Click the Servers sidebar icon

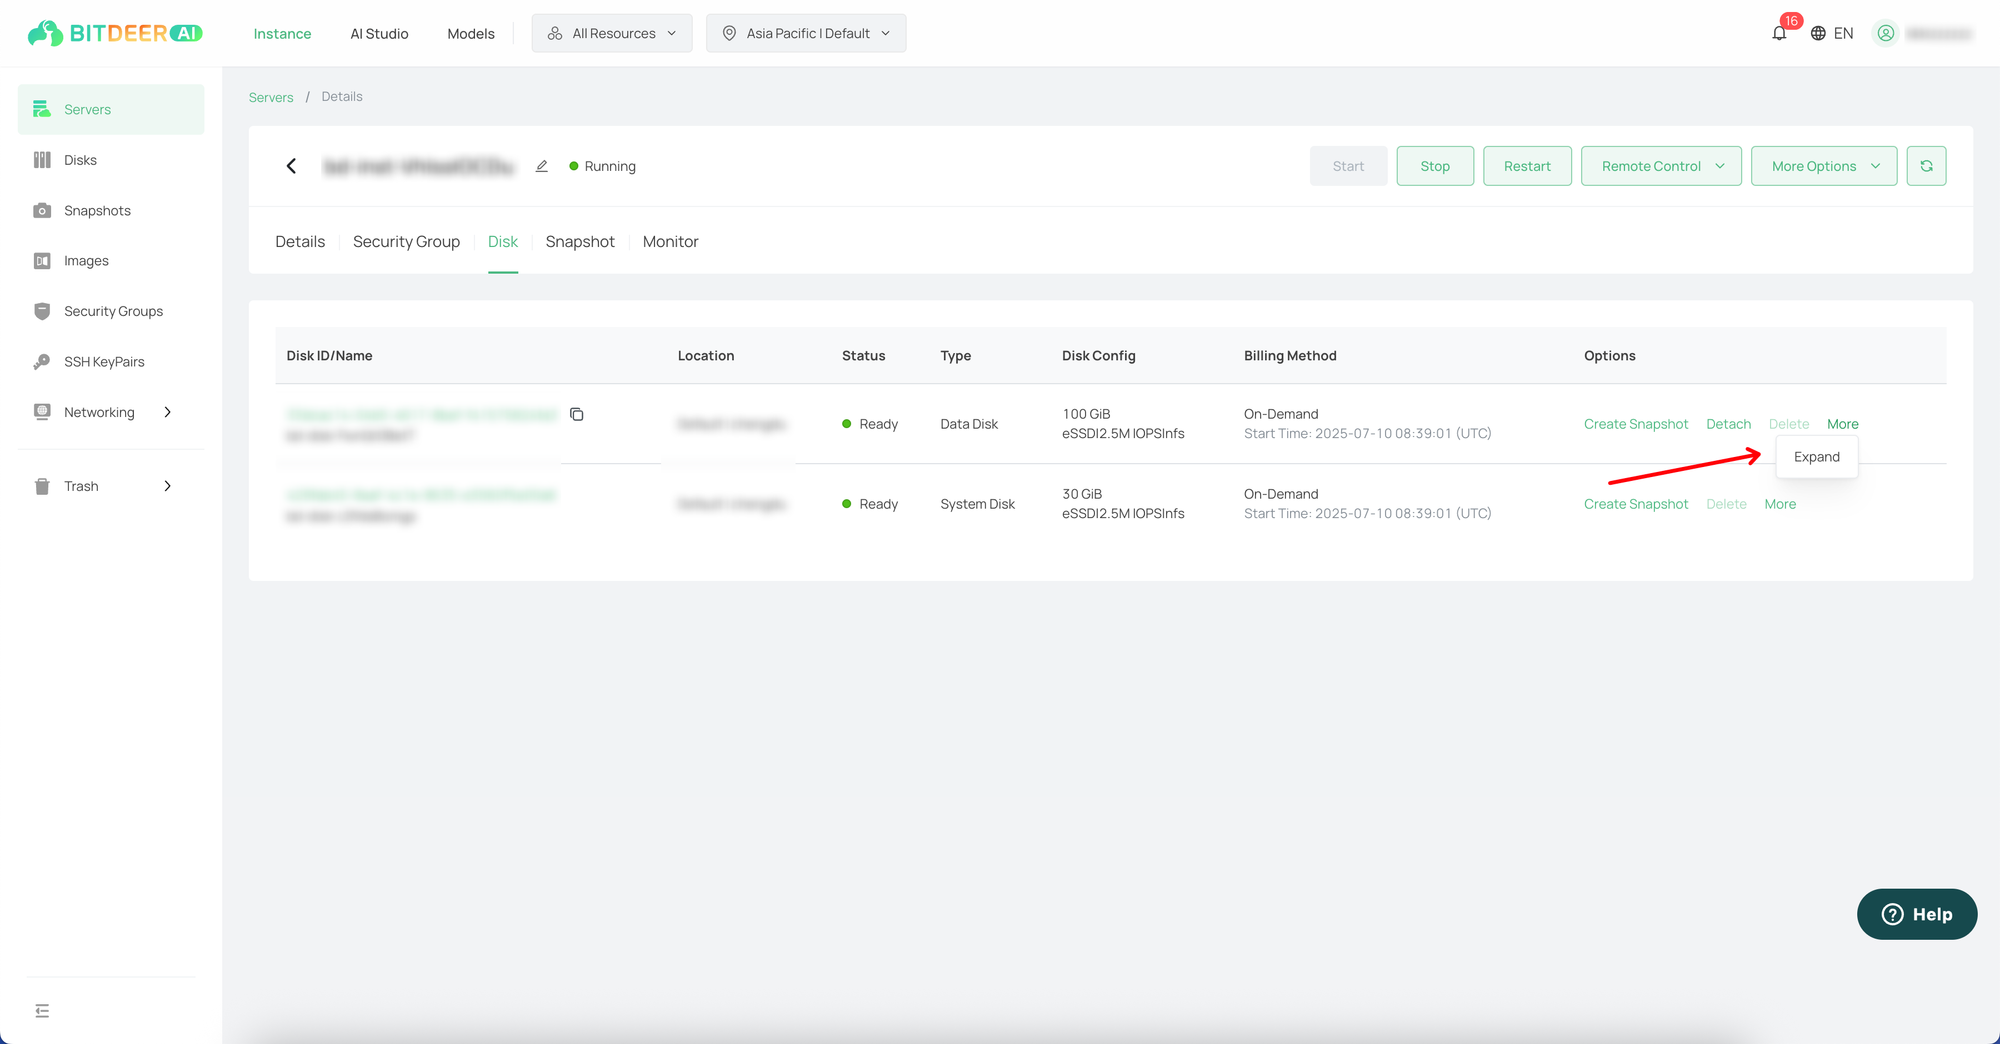[41, 109]
